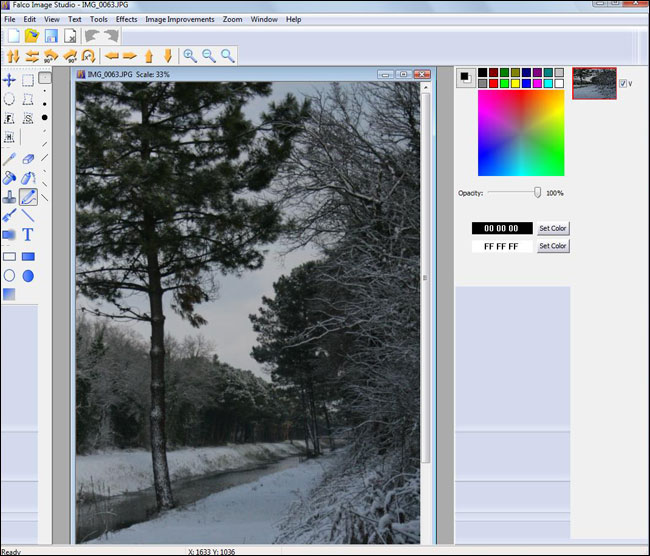Click the Open file folder icon

pyautogui.click(x=31, y=36)
